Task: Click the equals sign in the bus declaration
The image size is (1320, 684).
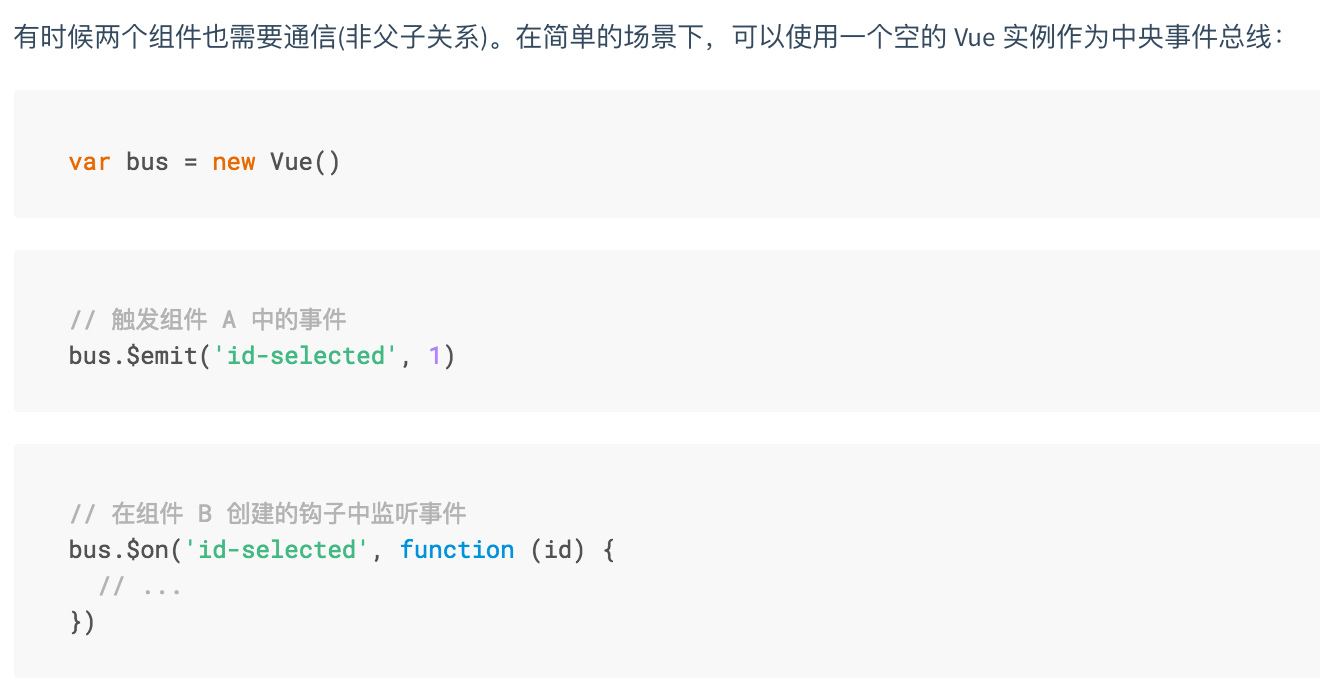Action: tap(190, 162)
